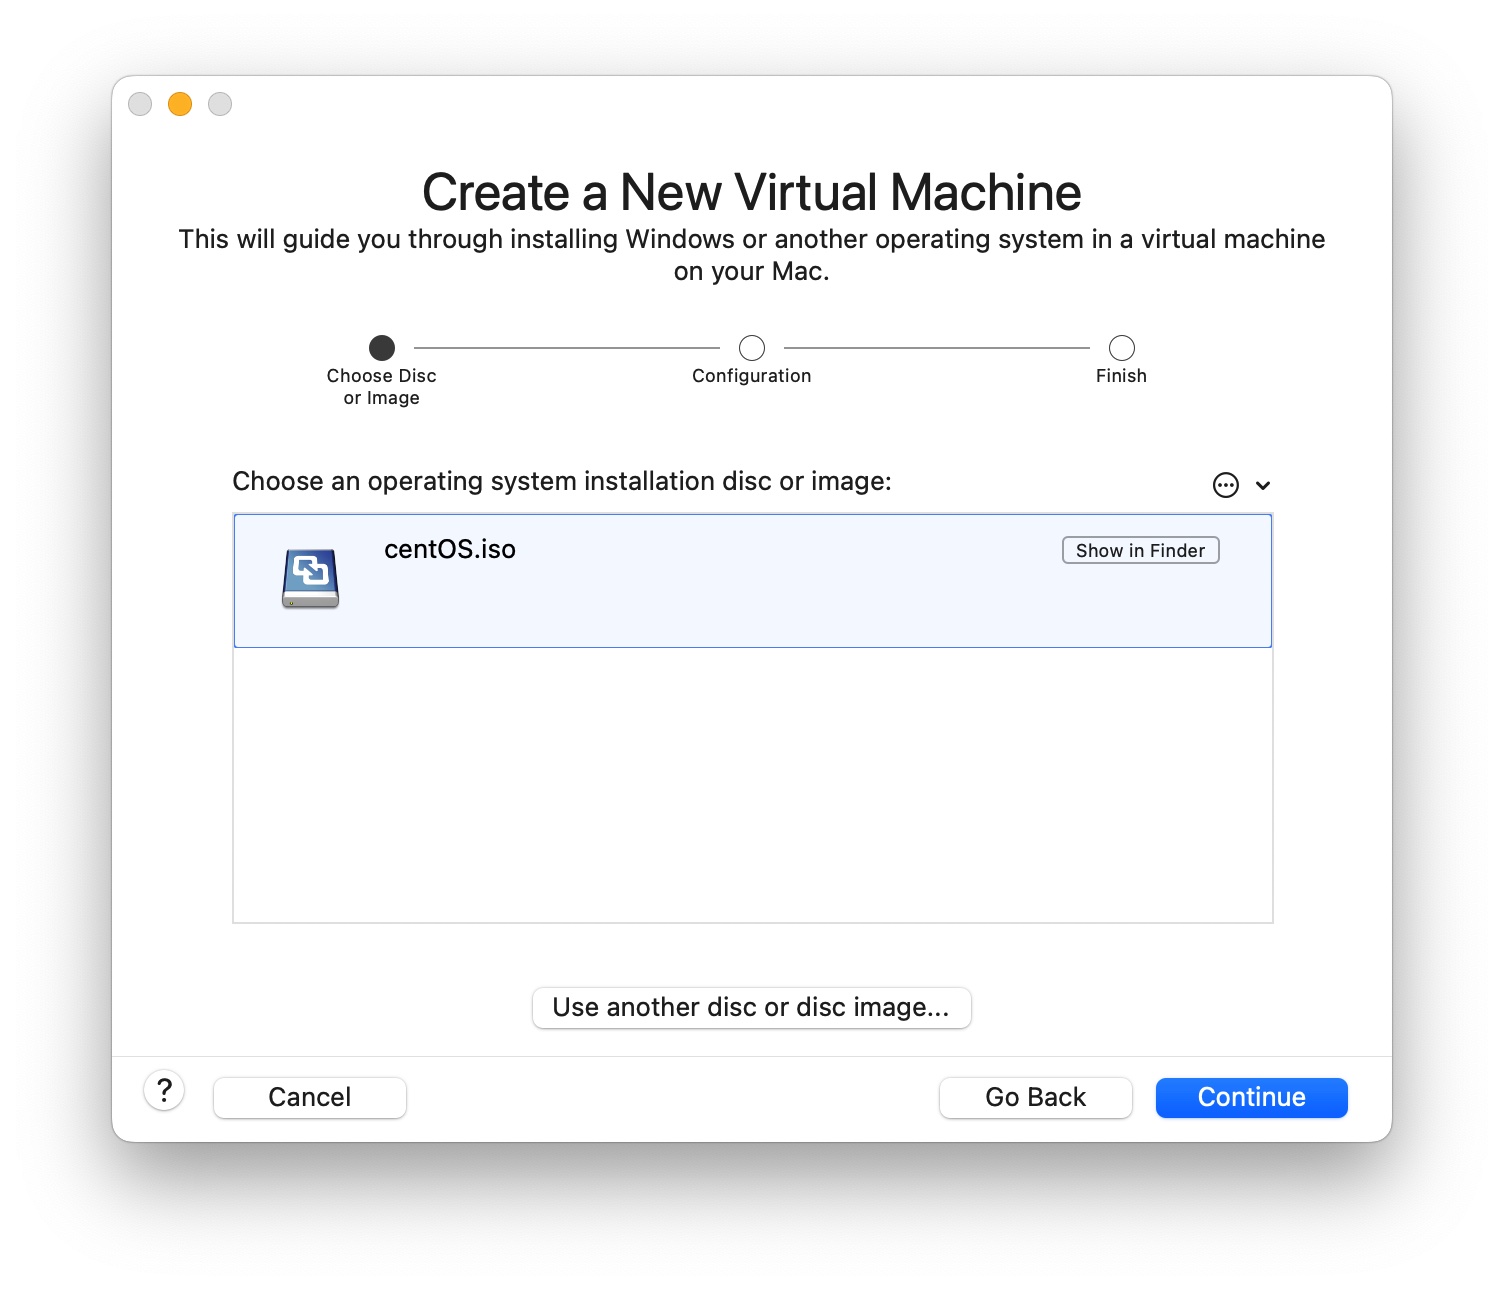The width and height of the screenshot is (1504, 1290).
Task: Click the Choose Disc or Image label
Action: point(382,387)
